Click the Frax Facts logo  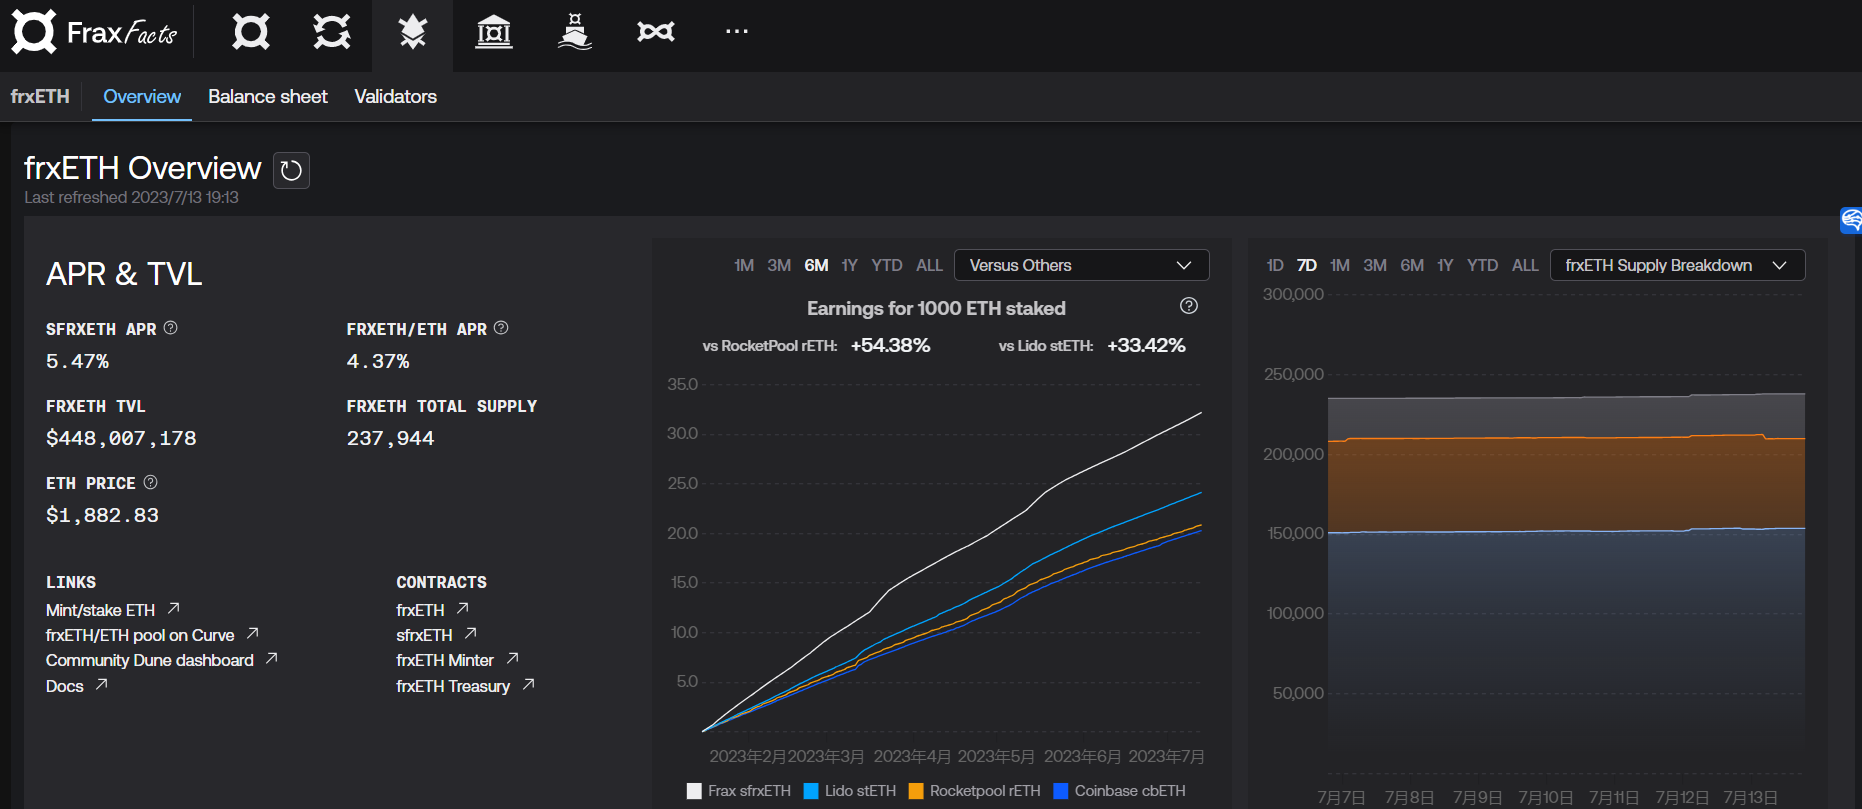[94, 33]
